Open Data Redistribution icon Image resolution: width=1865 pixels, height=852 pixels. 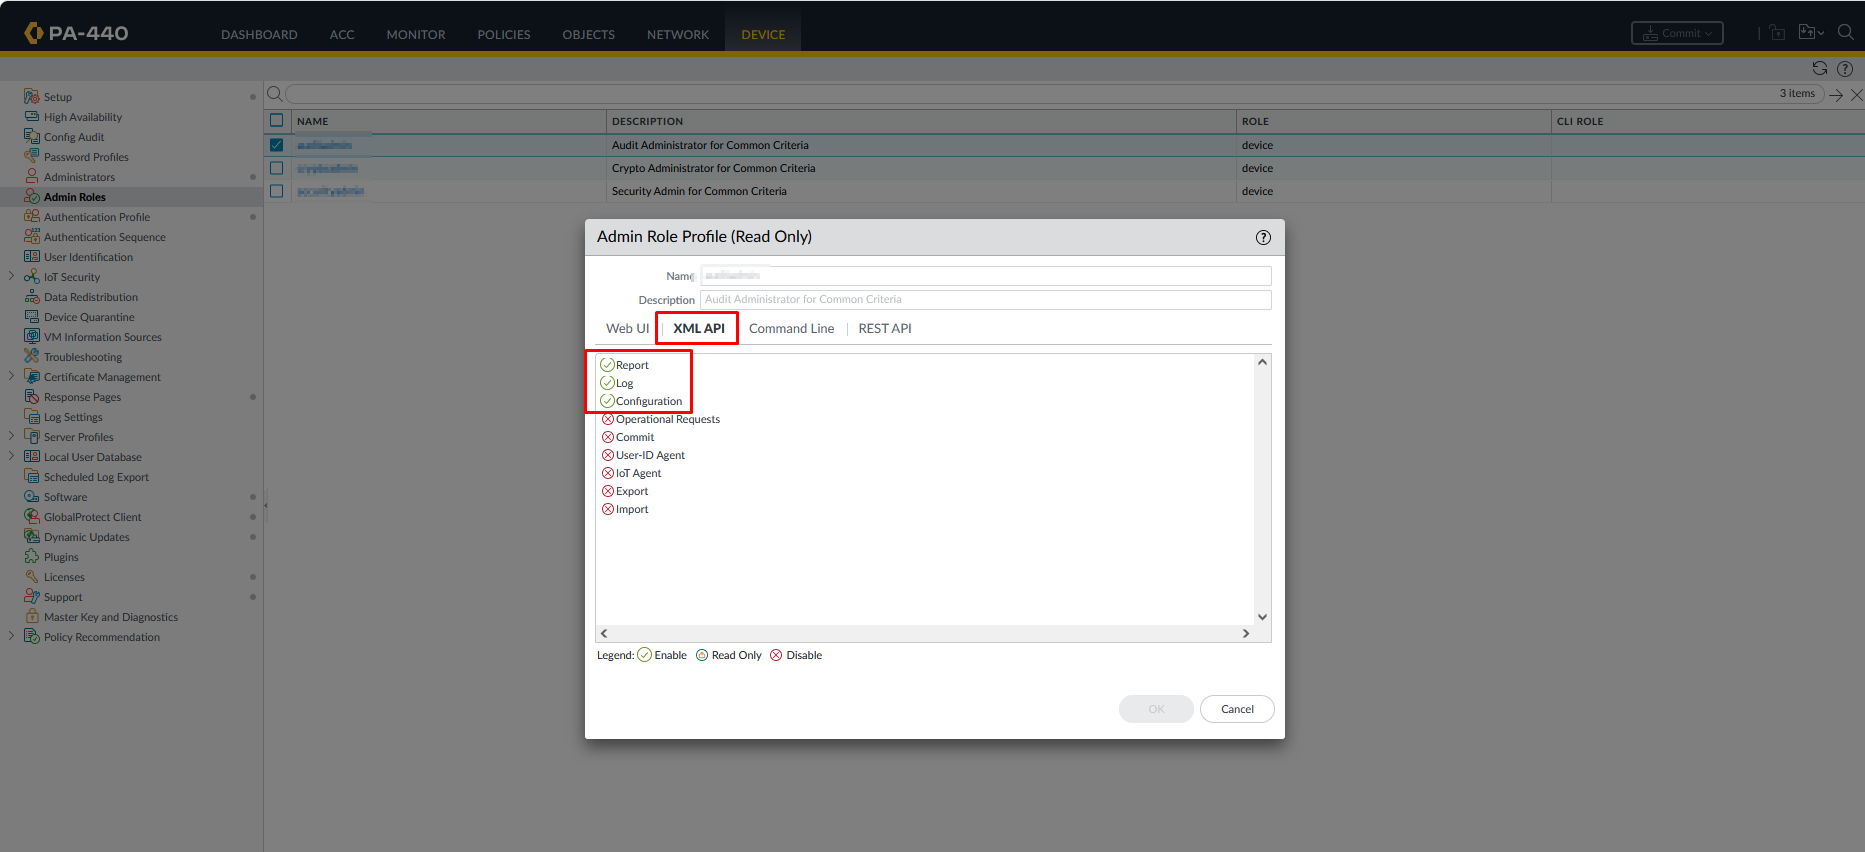pos(32,297)
